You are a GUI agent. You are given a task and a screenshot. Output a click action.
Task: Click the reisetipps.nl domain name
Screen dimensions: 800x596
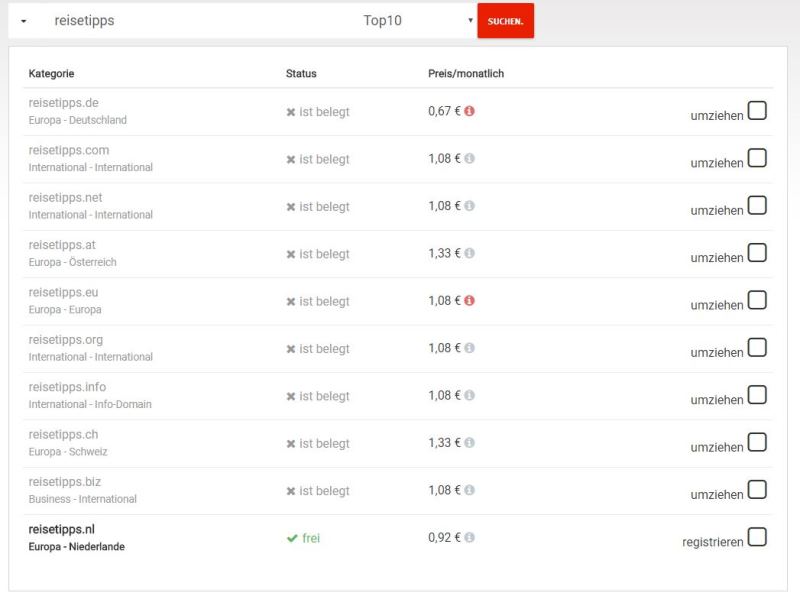coord(62,529)
